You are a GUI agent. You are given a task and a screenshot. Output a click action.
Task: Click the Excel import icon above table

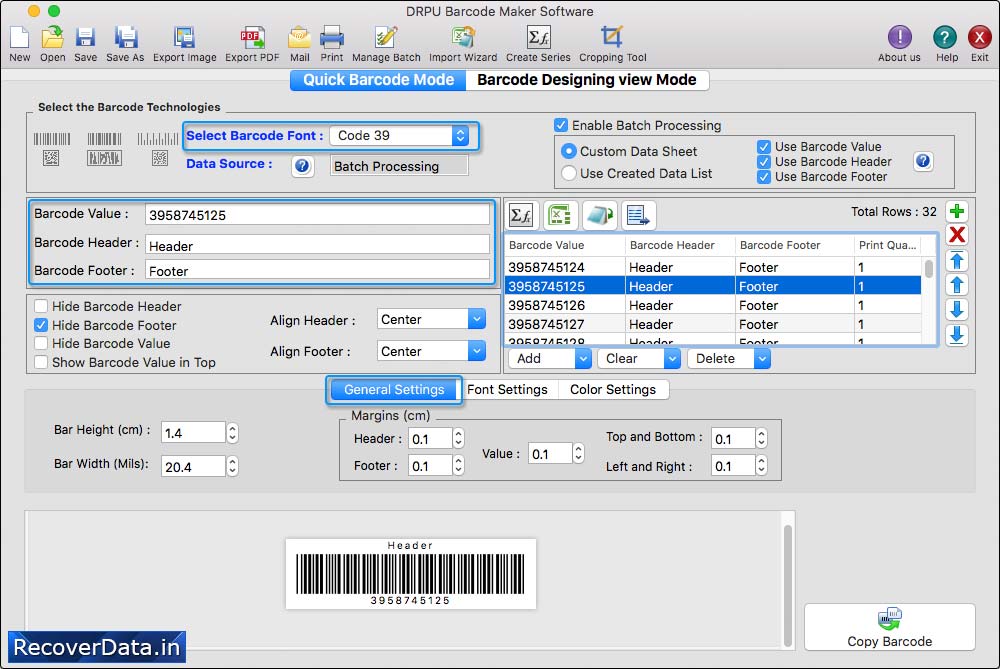pyautogui.click(x=560, y=216)
